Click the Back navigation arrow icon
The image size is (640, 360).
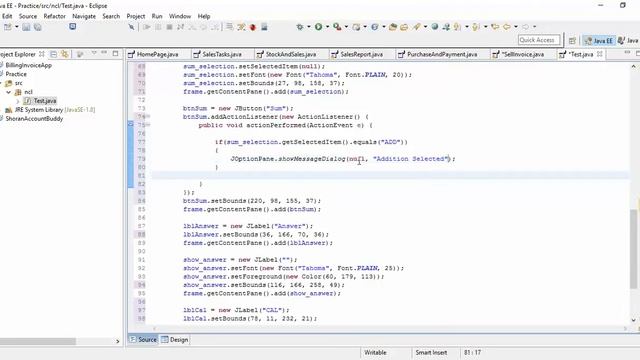coord(507,27)
